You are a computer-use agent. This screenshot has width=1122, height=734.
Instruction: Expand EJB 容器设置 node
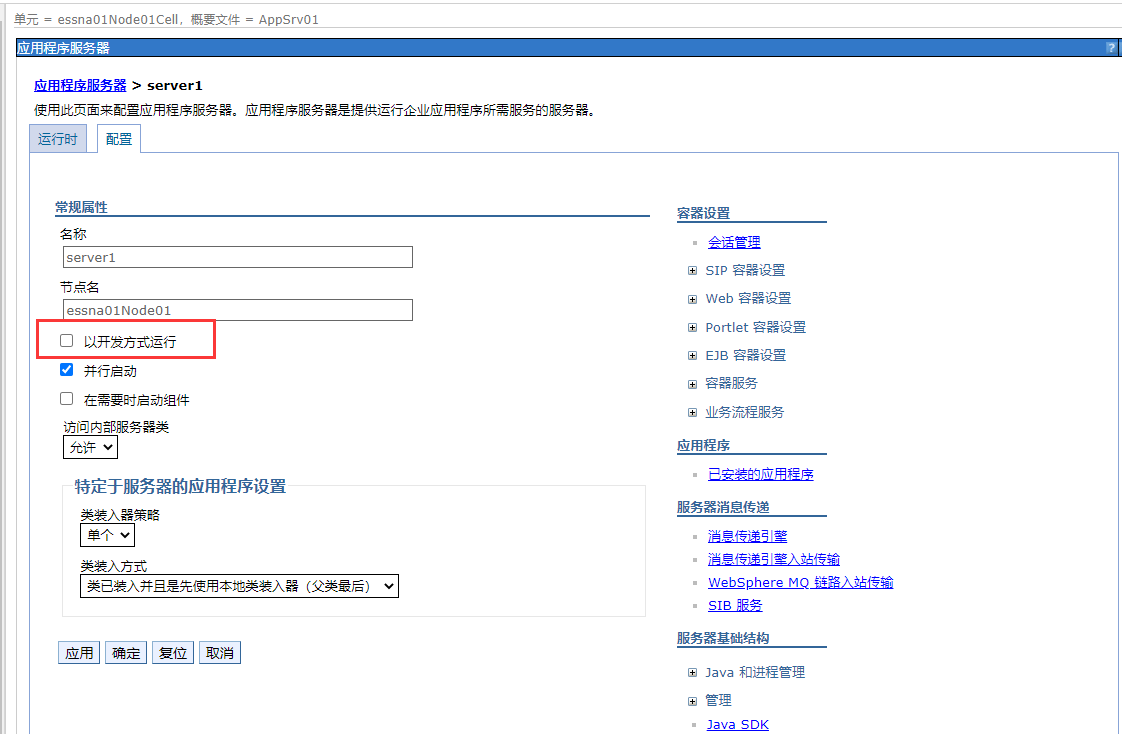point(692,355)
